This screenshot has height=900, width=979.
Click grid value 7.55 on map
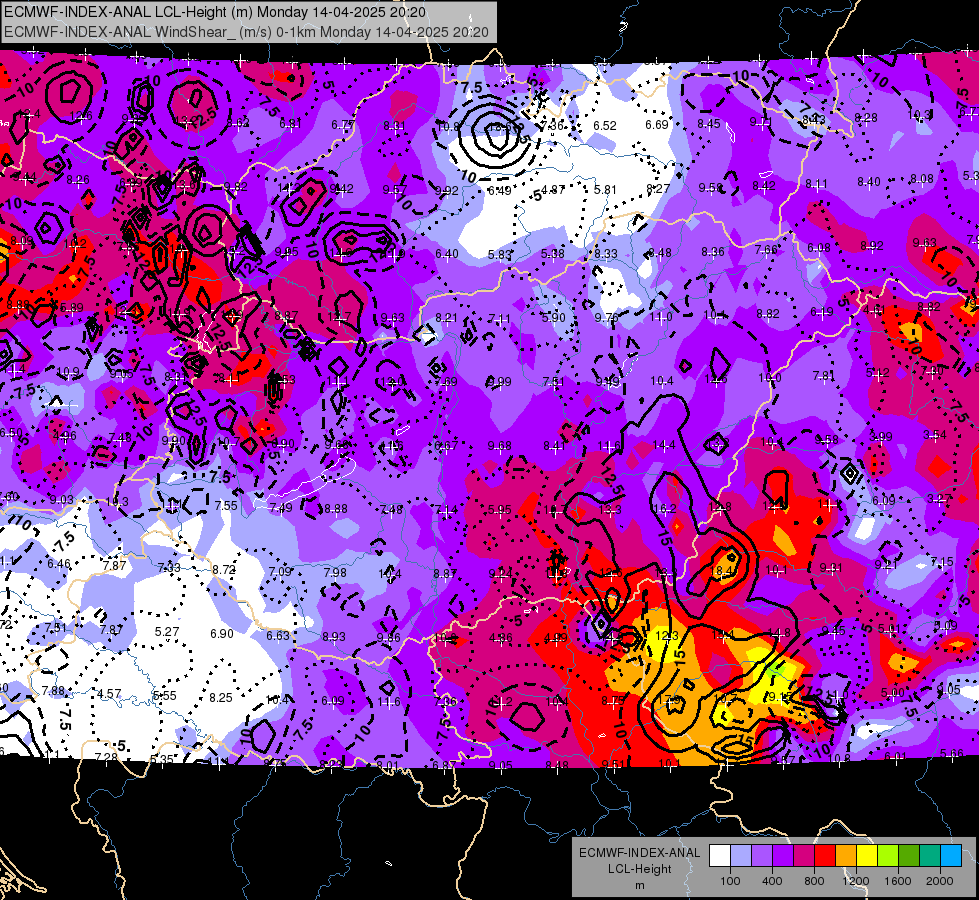(226, 505)
